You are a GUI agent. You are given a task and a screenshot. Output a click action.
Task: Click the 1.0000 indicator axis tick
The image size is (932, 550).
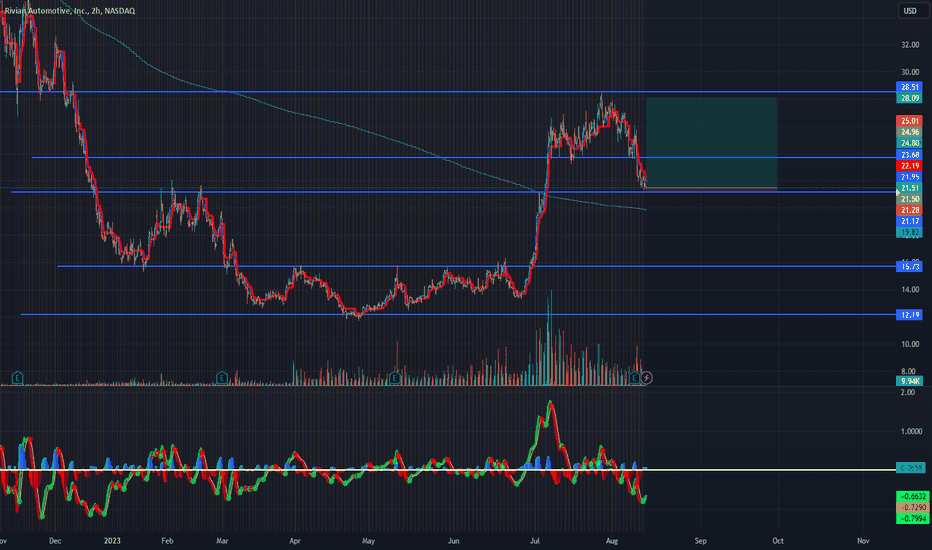click(911, 431)
